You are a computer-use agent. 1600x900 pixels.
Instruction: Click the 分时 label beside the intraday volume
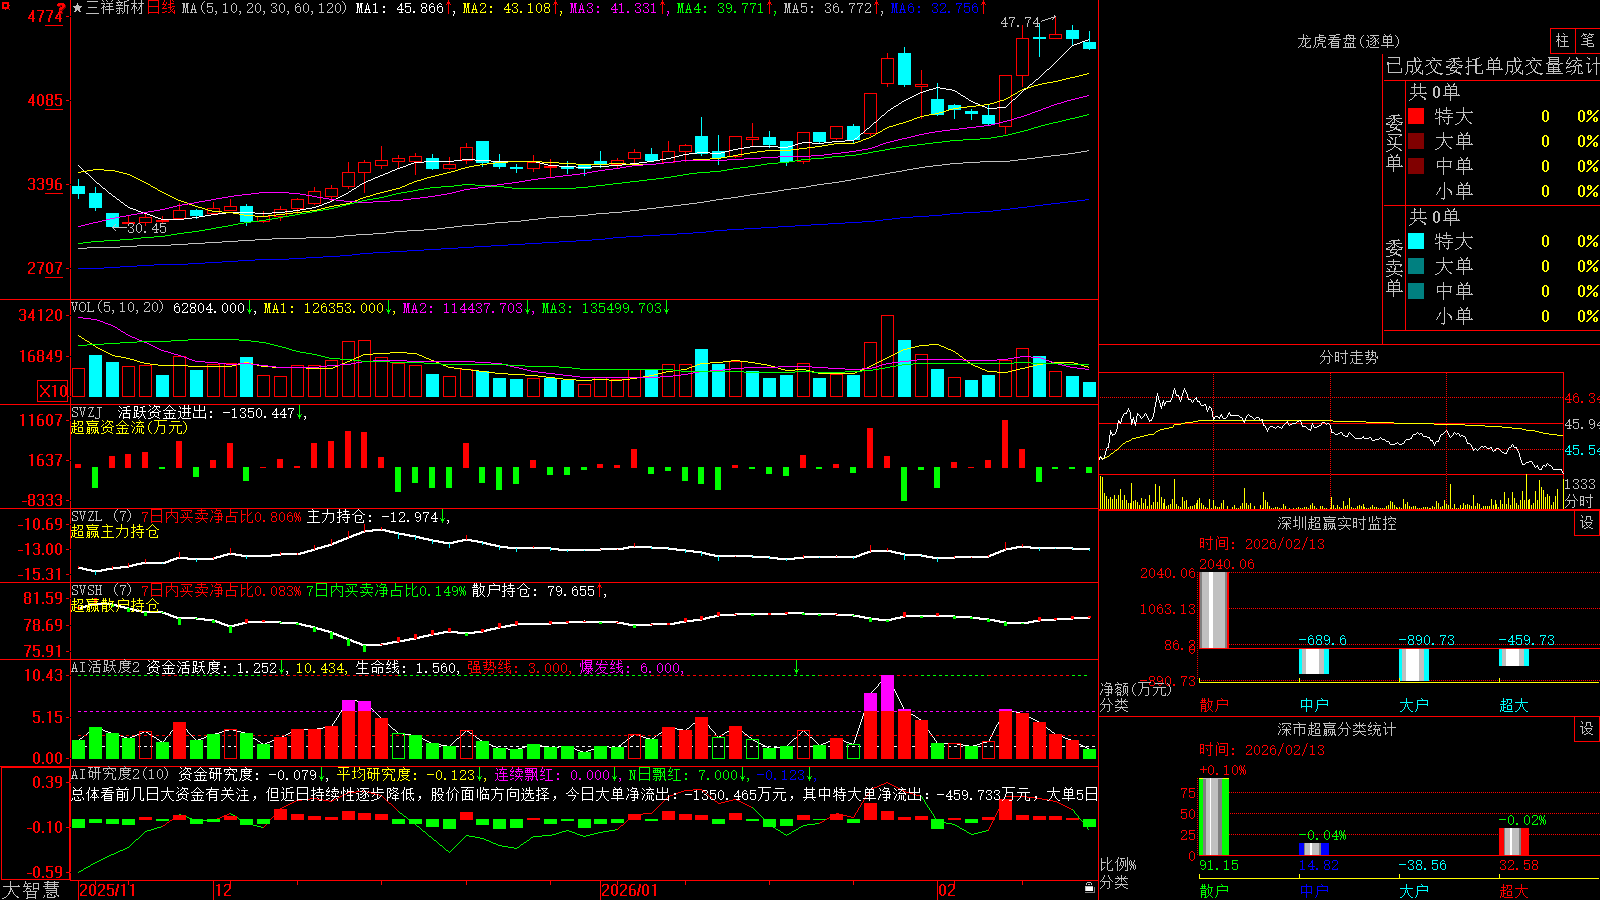coord(1579,501)
